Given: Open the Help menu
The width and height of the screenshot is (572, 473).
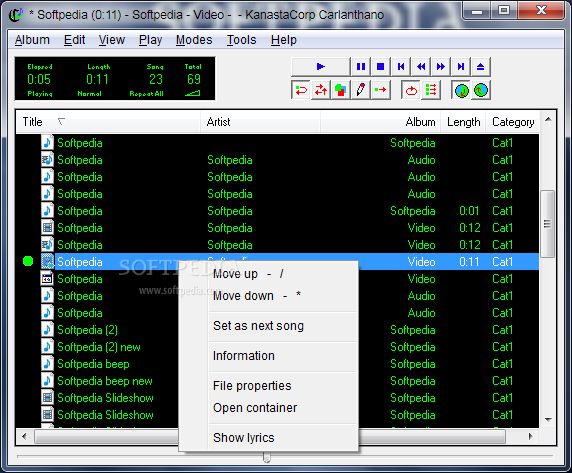Looking at the screenshot, I should [283, 40].
